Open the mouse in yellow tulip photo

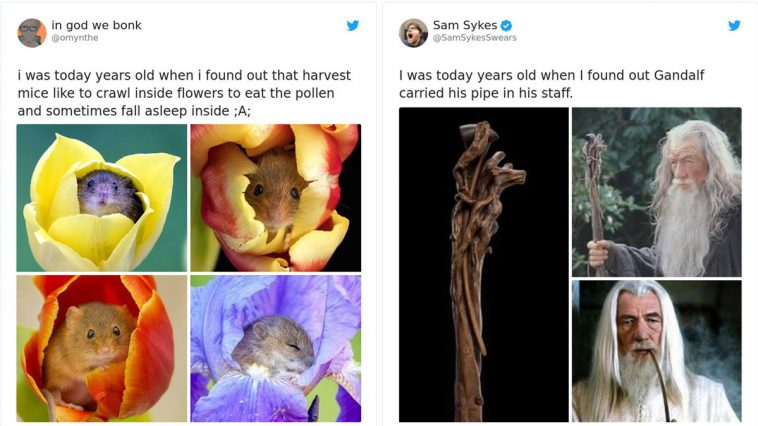point(102,197)
